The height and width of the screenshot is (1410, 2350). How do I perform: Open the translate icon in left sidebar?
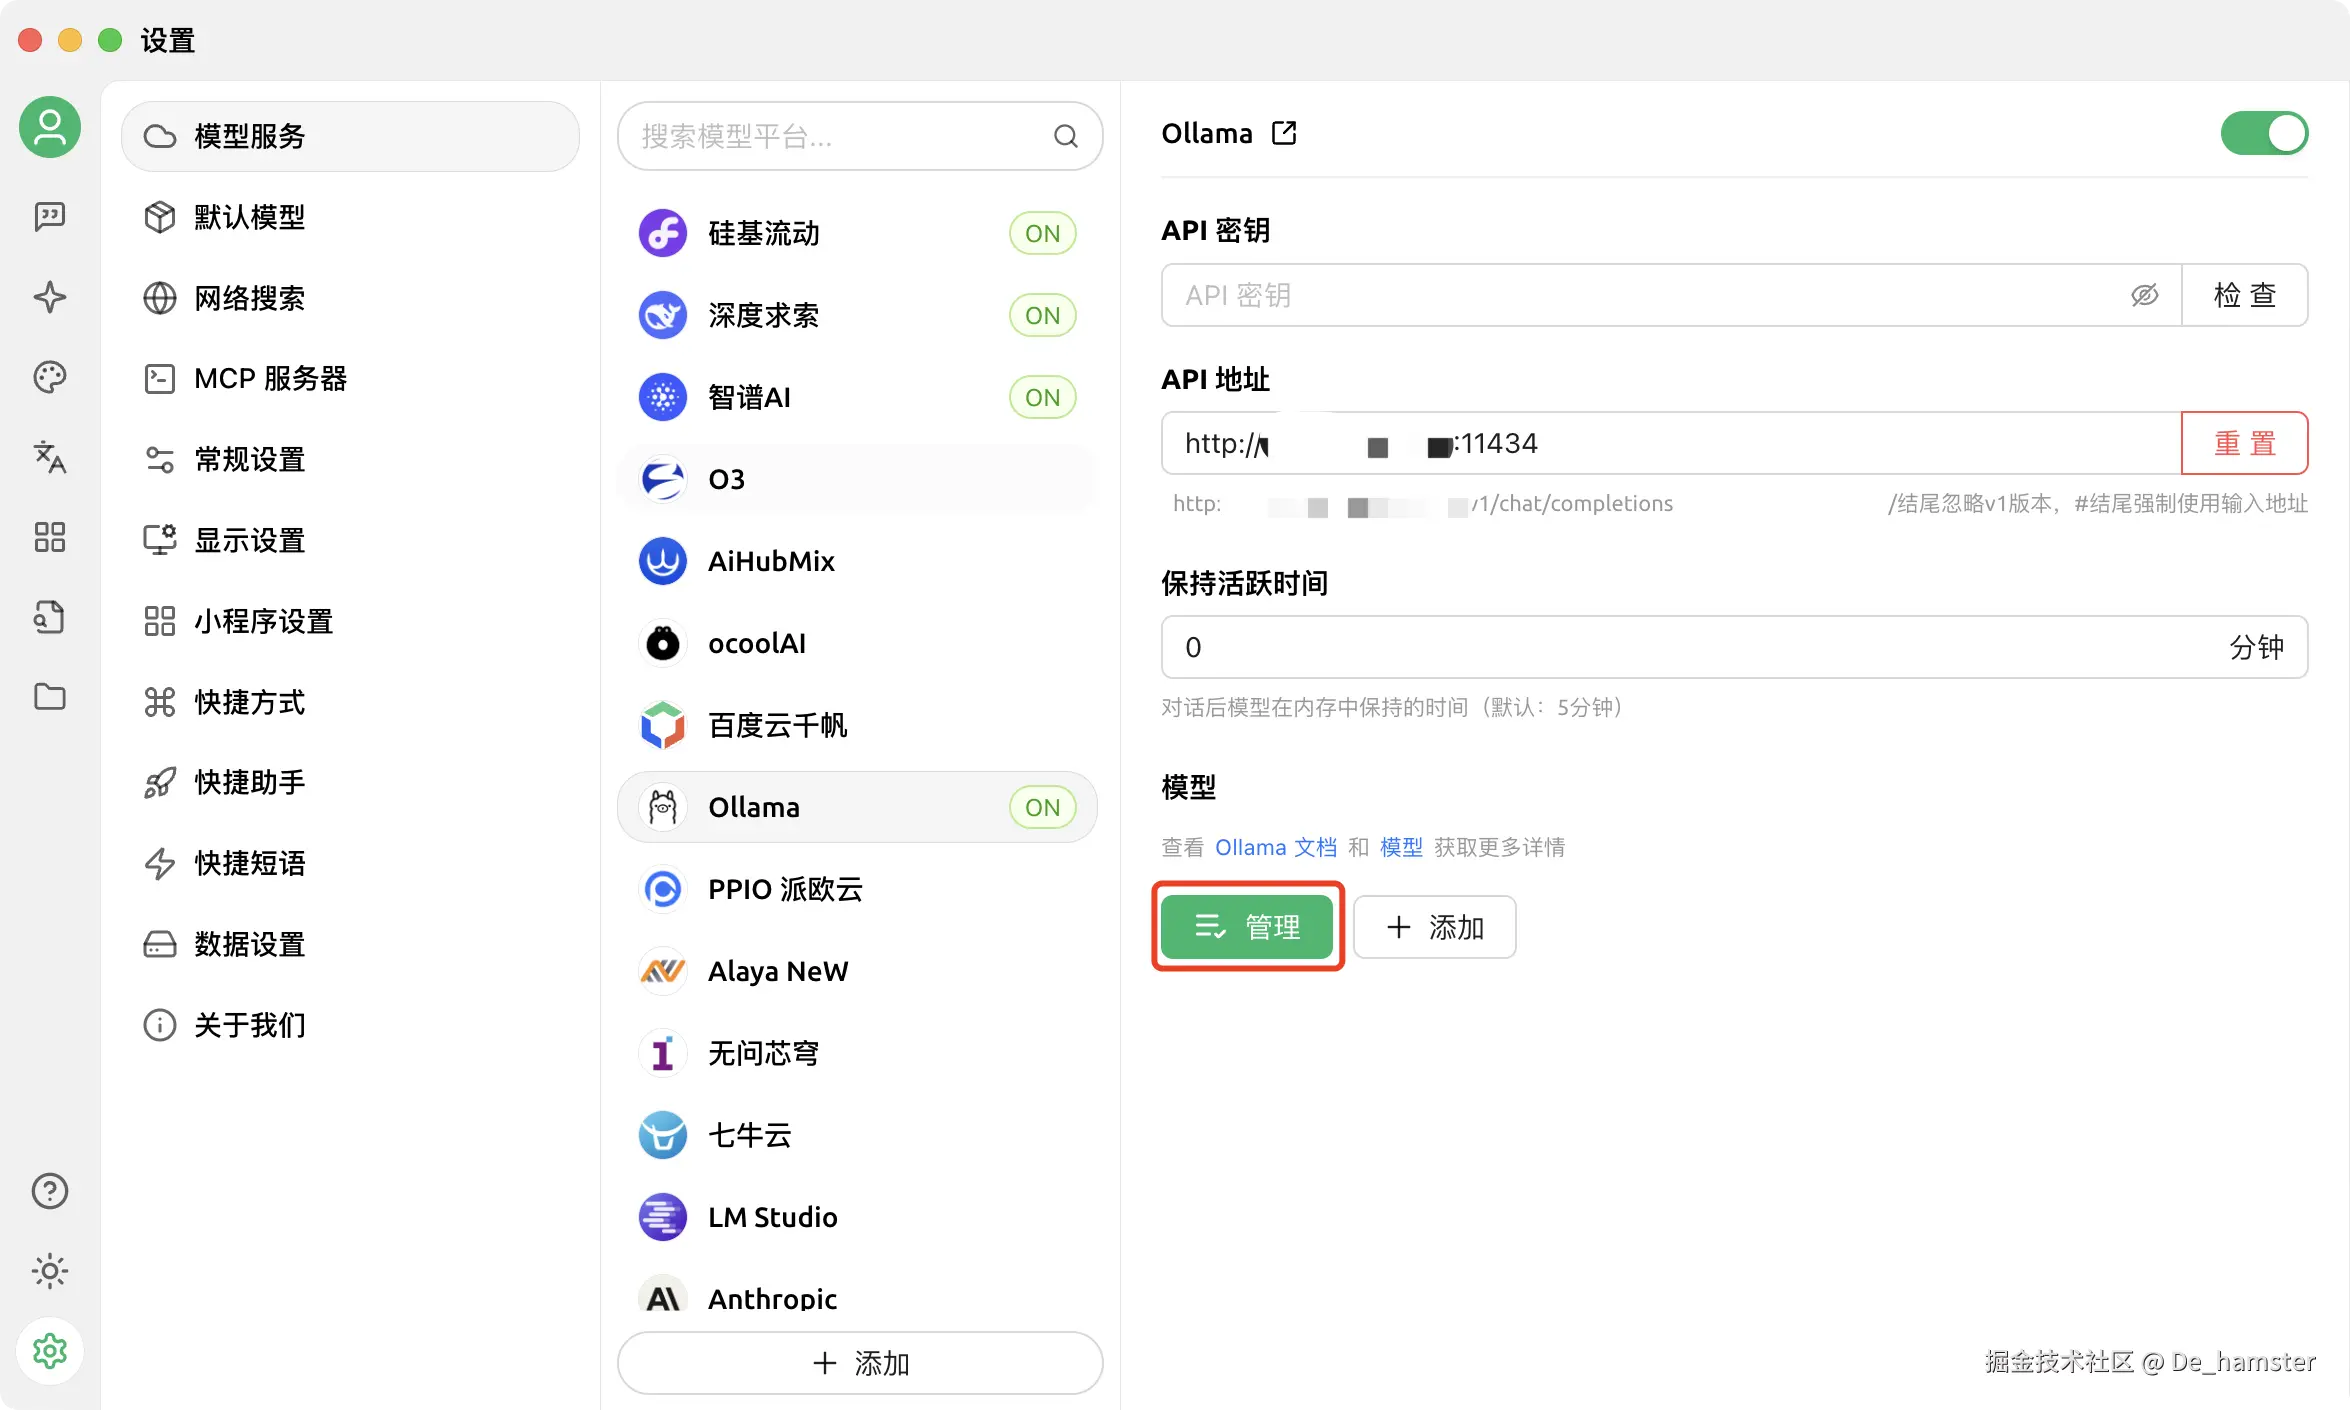tap(49, 457)
